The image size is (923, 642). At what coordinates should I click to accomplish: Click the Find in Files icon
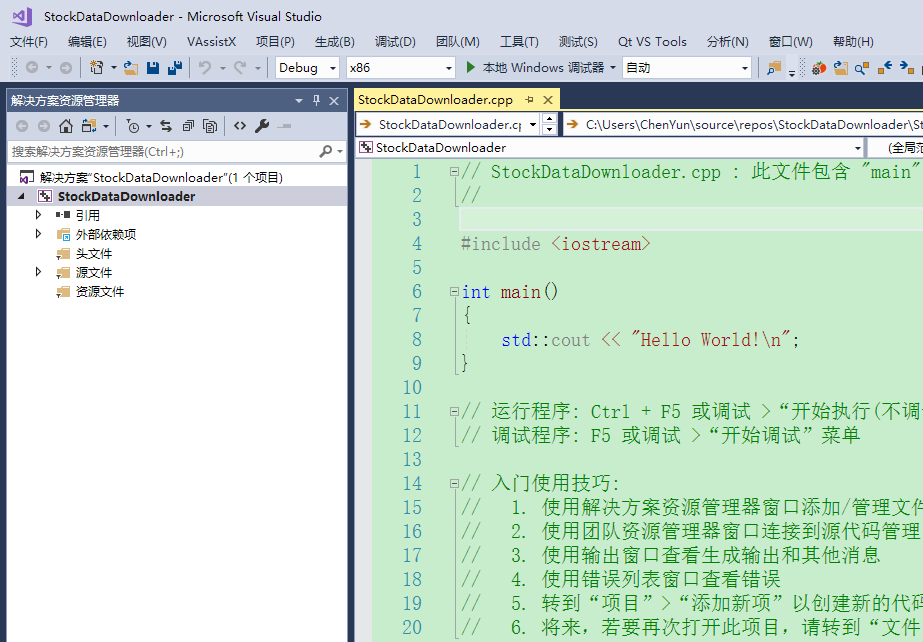[x=774, y=68]
